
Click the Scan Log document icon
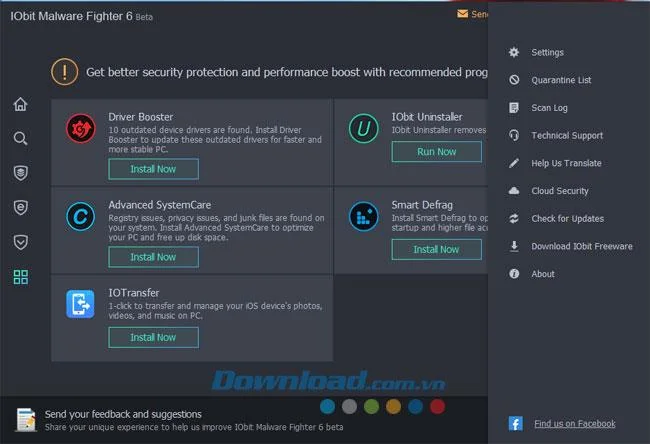(x=514, y=108)
